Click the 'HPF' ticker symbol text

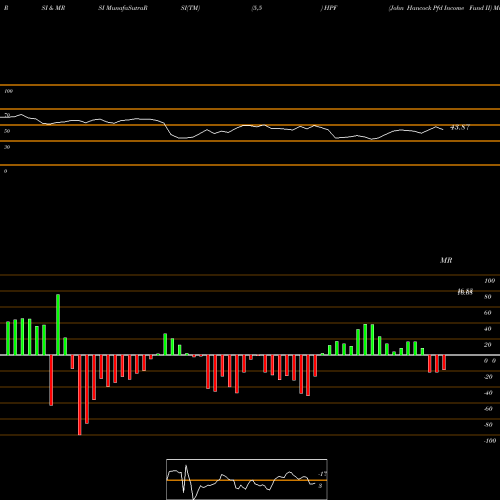pyautogui.click(x=330, y=8)
